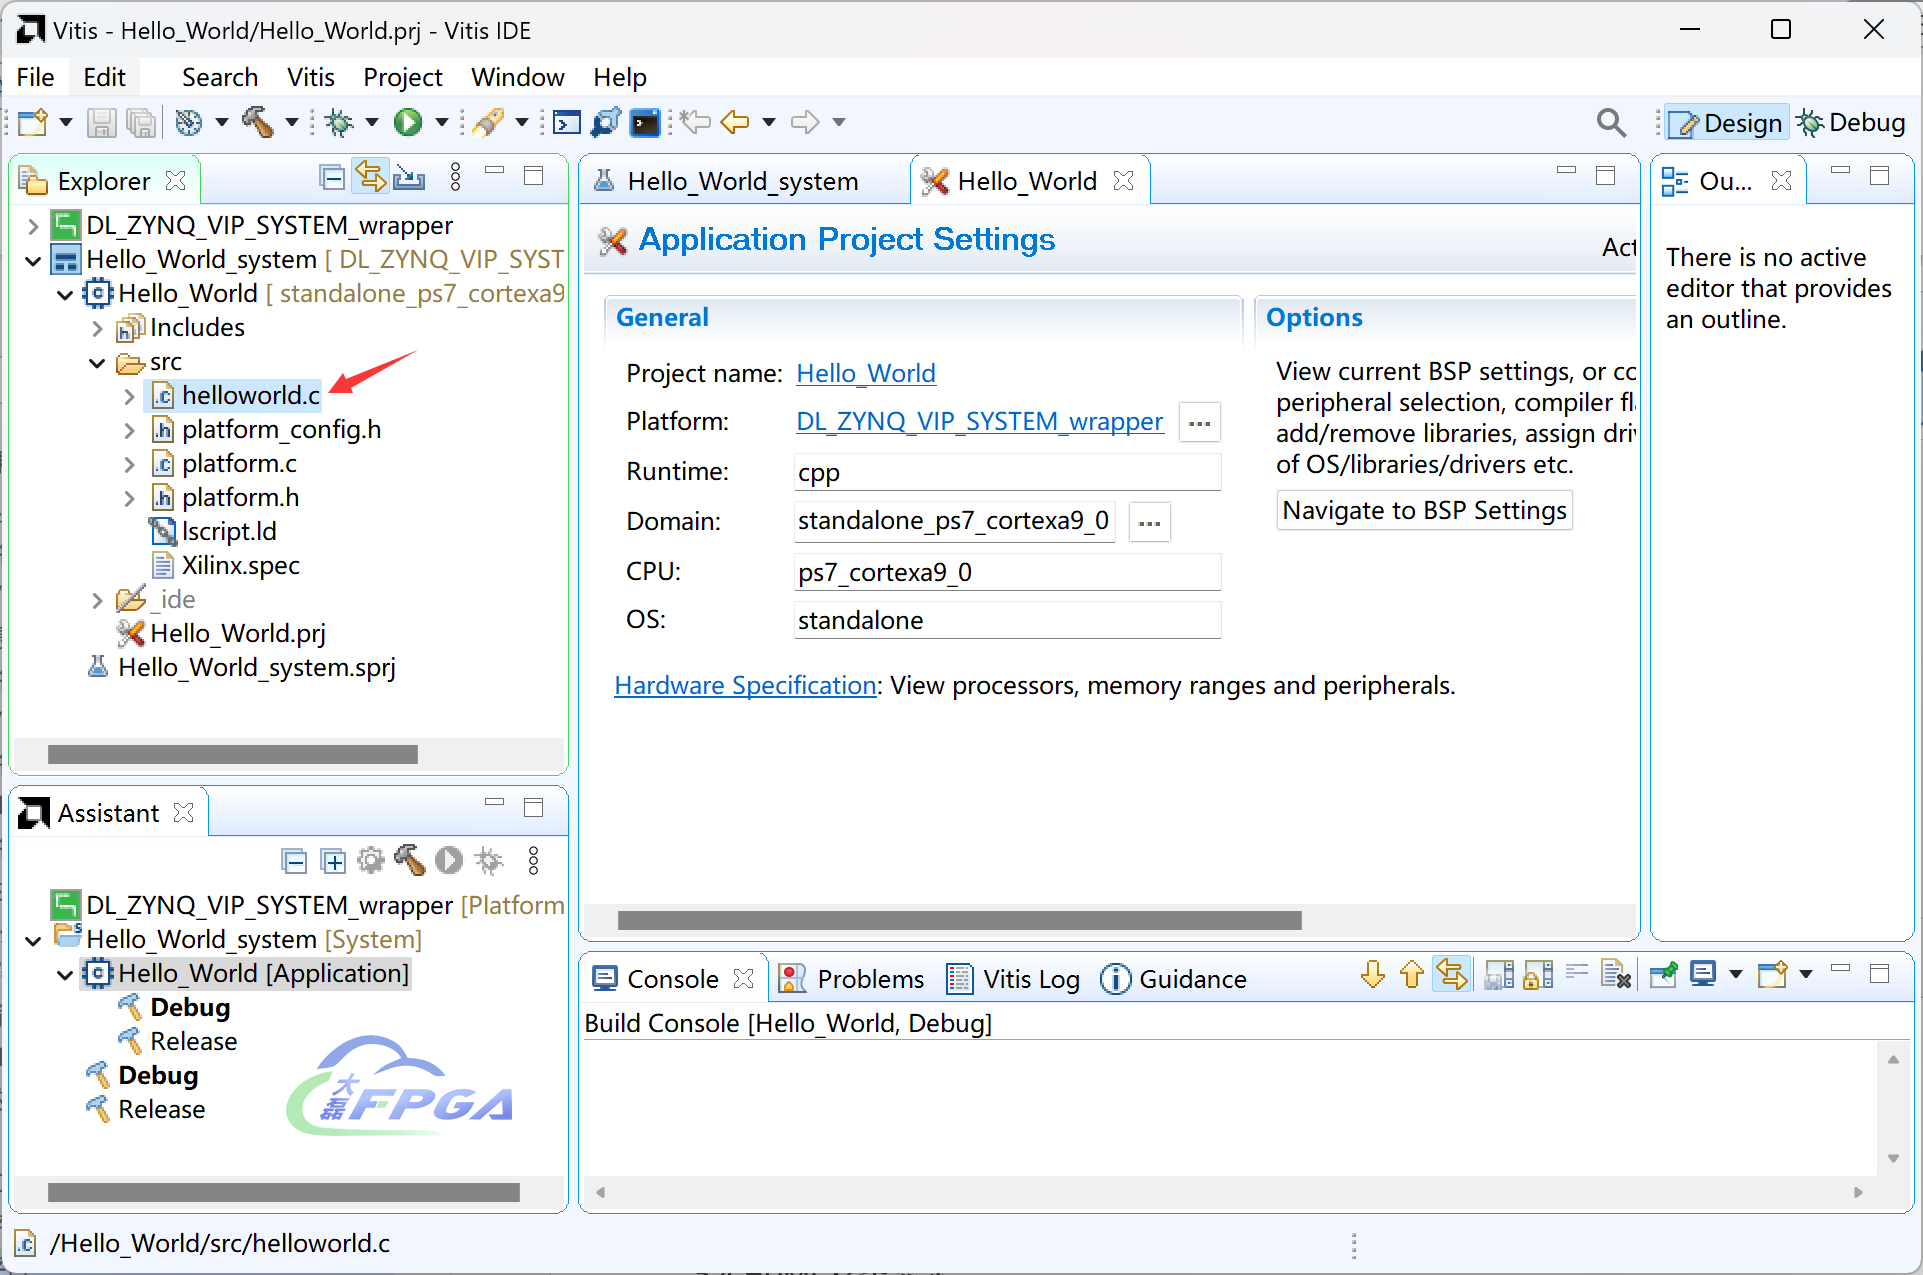Click the Debug bug icon in the main toolbar
The height and width of the screenshot is (1275, 1923).
(340, 122)
